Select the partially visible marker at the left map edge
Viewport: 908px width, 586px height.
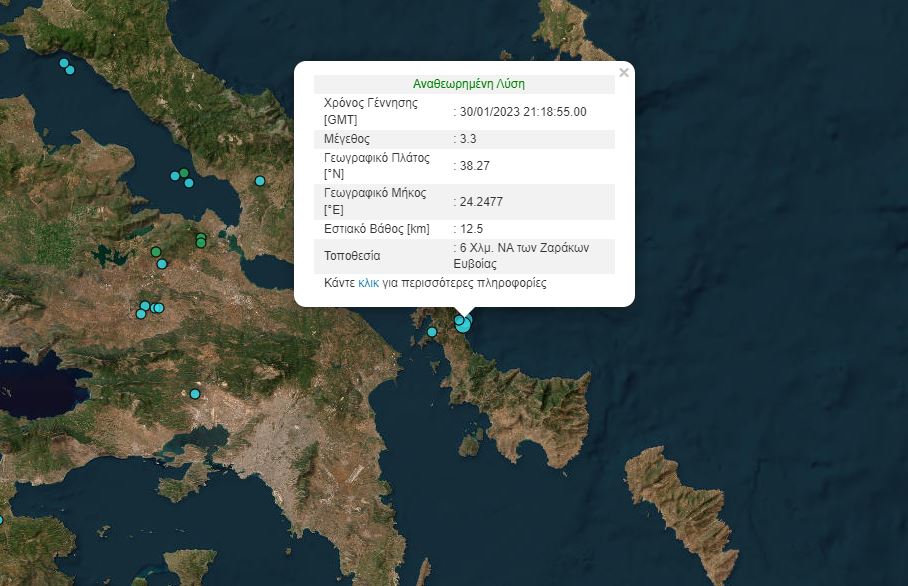click(1, 520)
